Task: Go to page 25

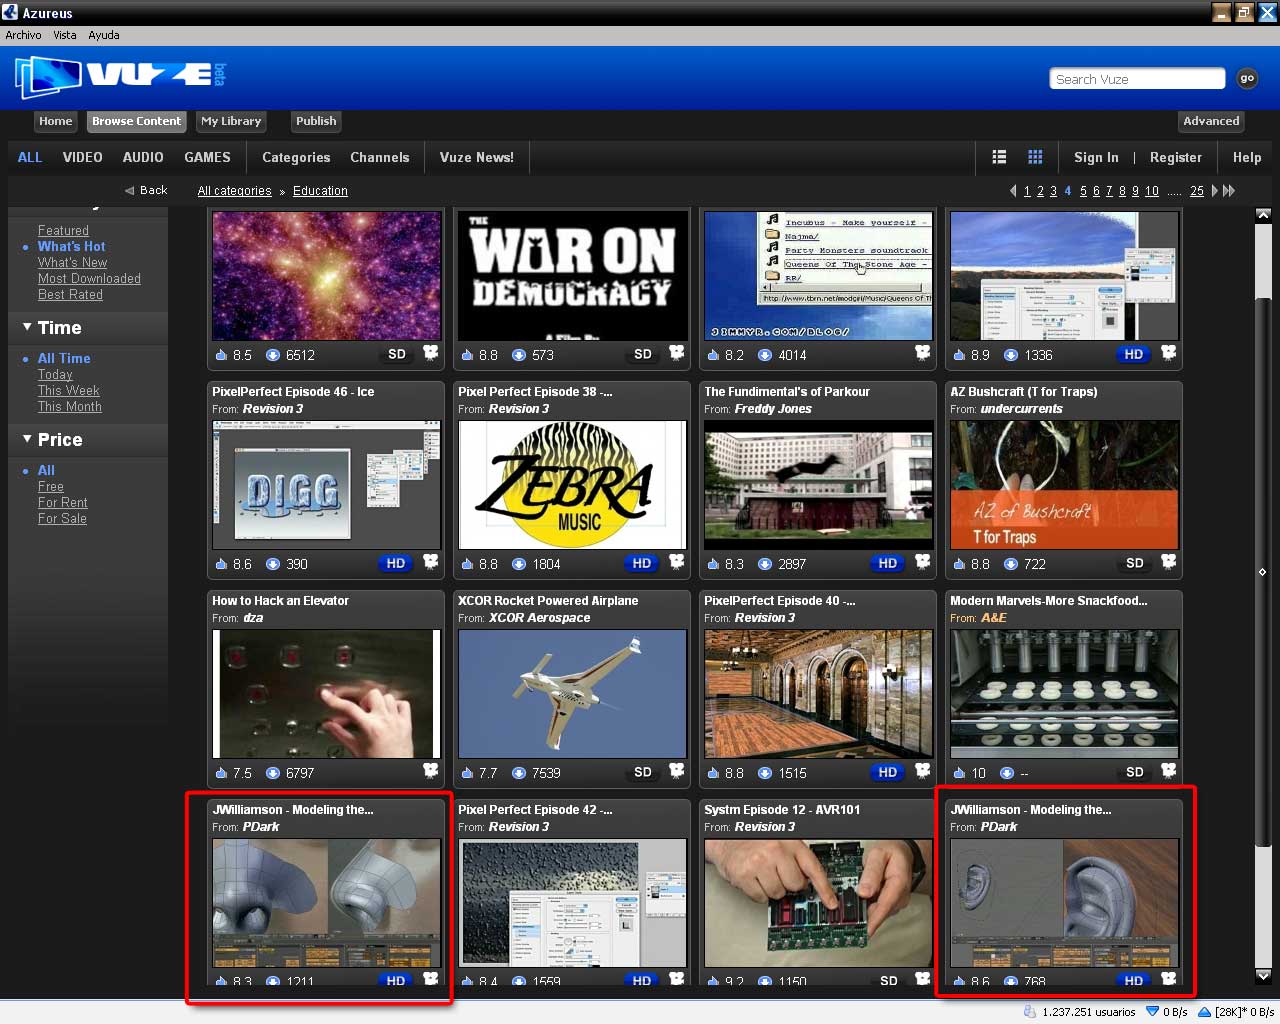Action: [1197, 191]
